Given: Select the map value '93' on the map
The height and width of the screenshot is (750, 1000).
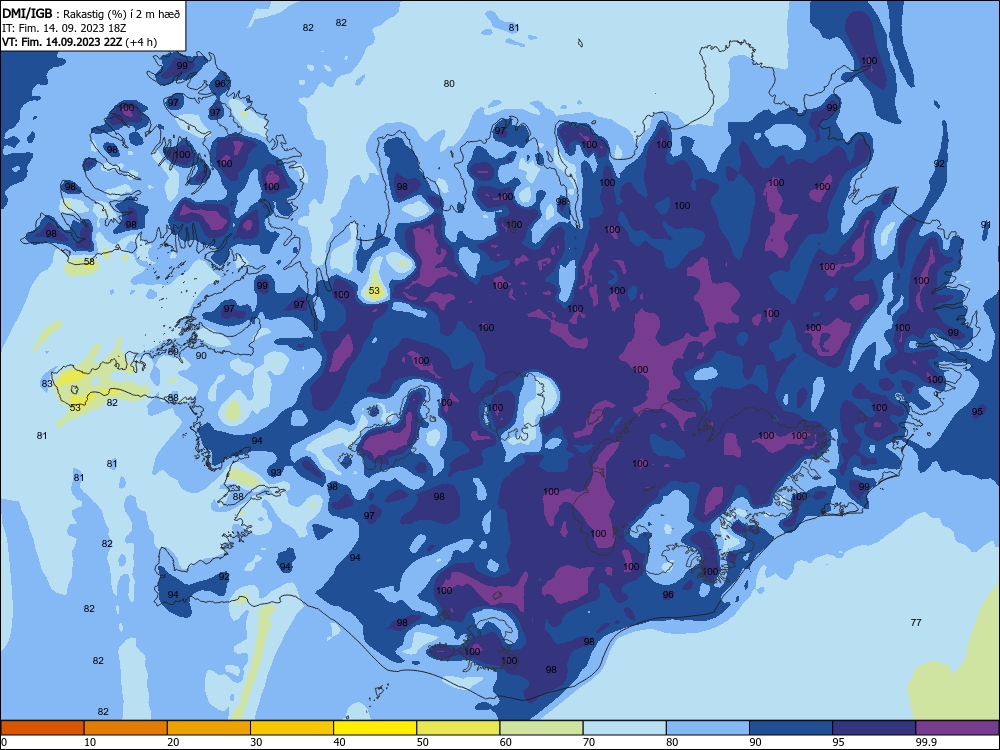Looking at the screenshot, I should click(276, 473).
